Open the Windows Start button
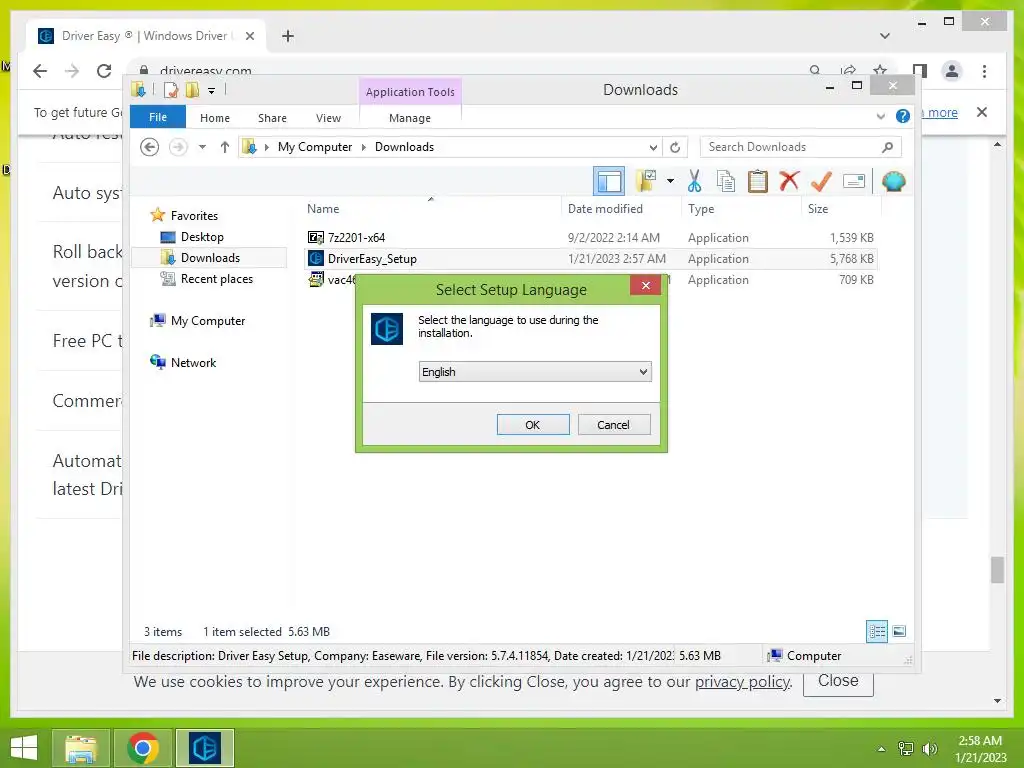 tap(25, 747)
